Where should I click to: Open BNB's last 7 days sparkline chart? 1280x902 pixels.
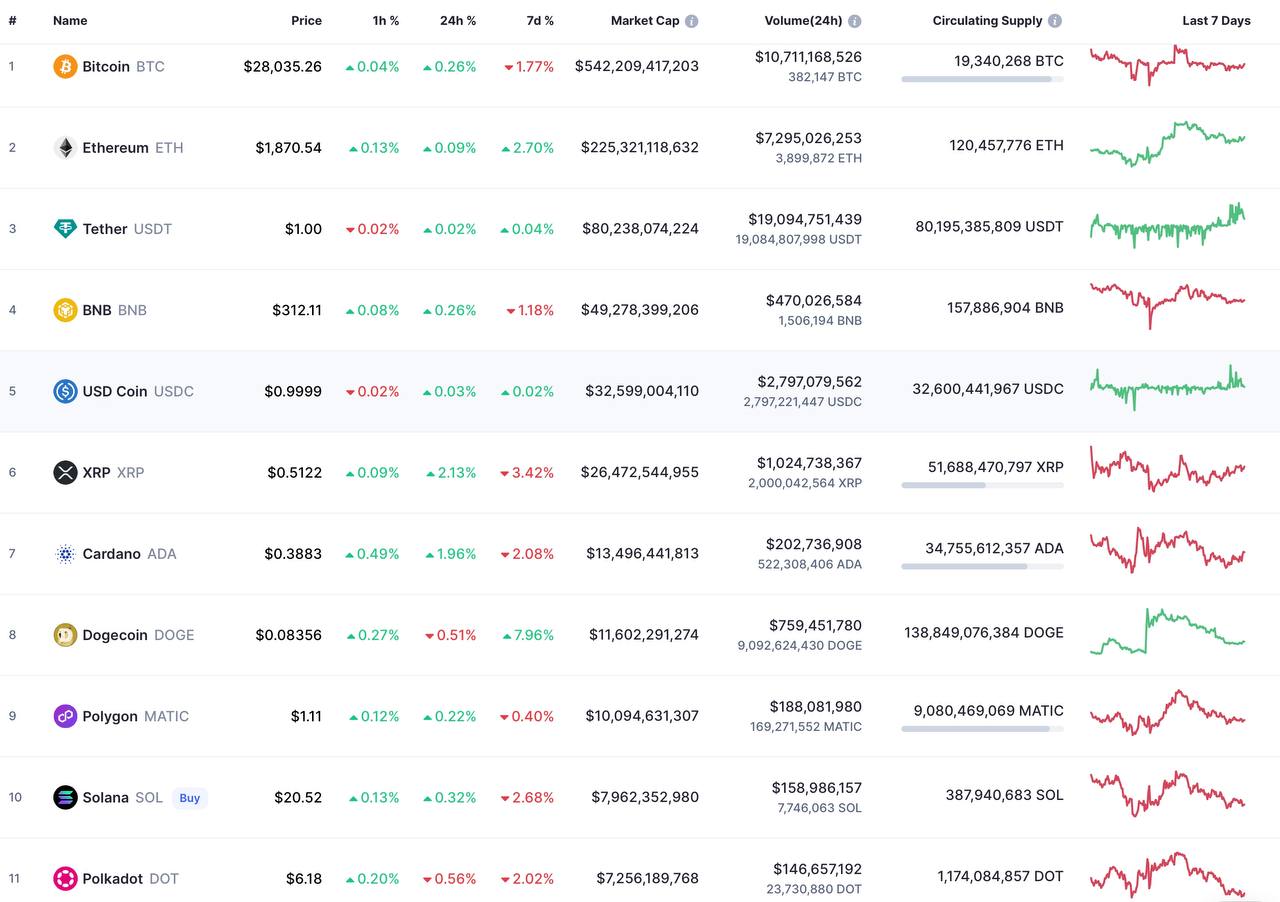tap(1167, 302)
